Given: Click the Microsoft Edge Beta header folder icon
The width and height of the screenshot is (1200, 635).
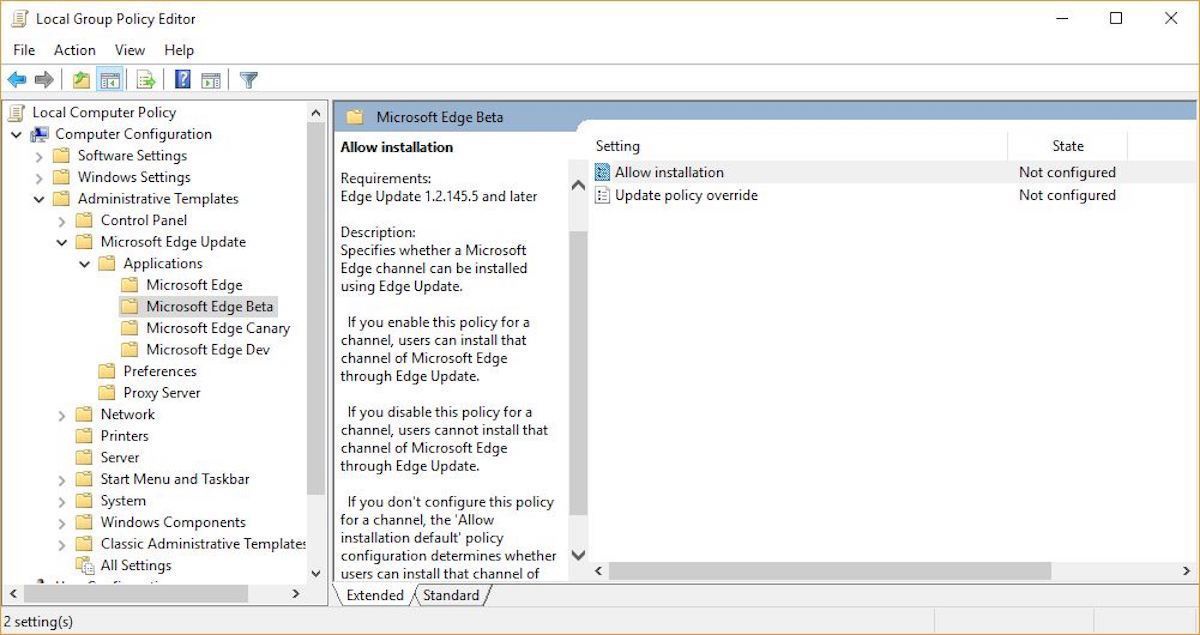Looking at the screenshot, I should tap(354, 117).
